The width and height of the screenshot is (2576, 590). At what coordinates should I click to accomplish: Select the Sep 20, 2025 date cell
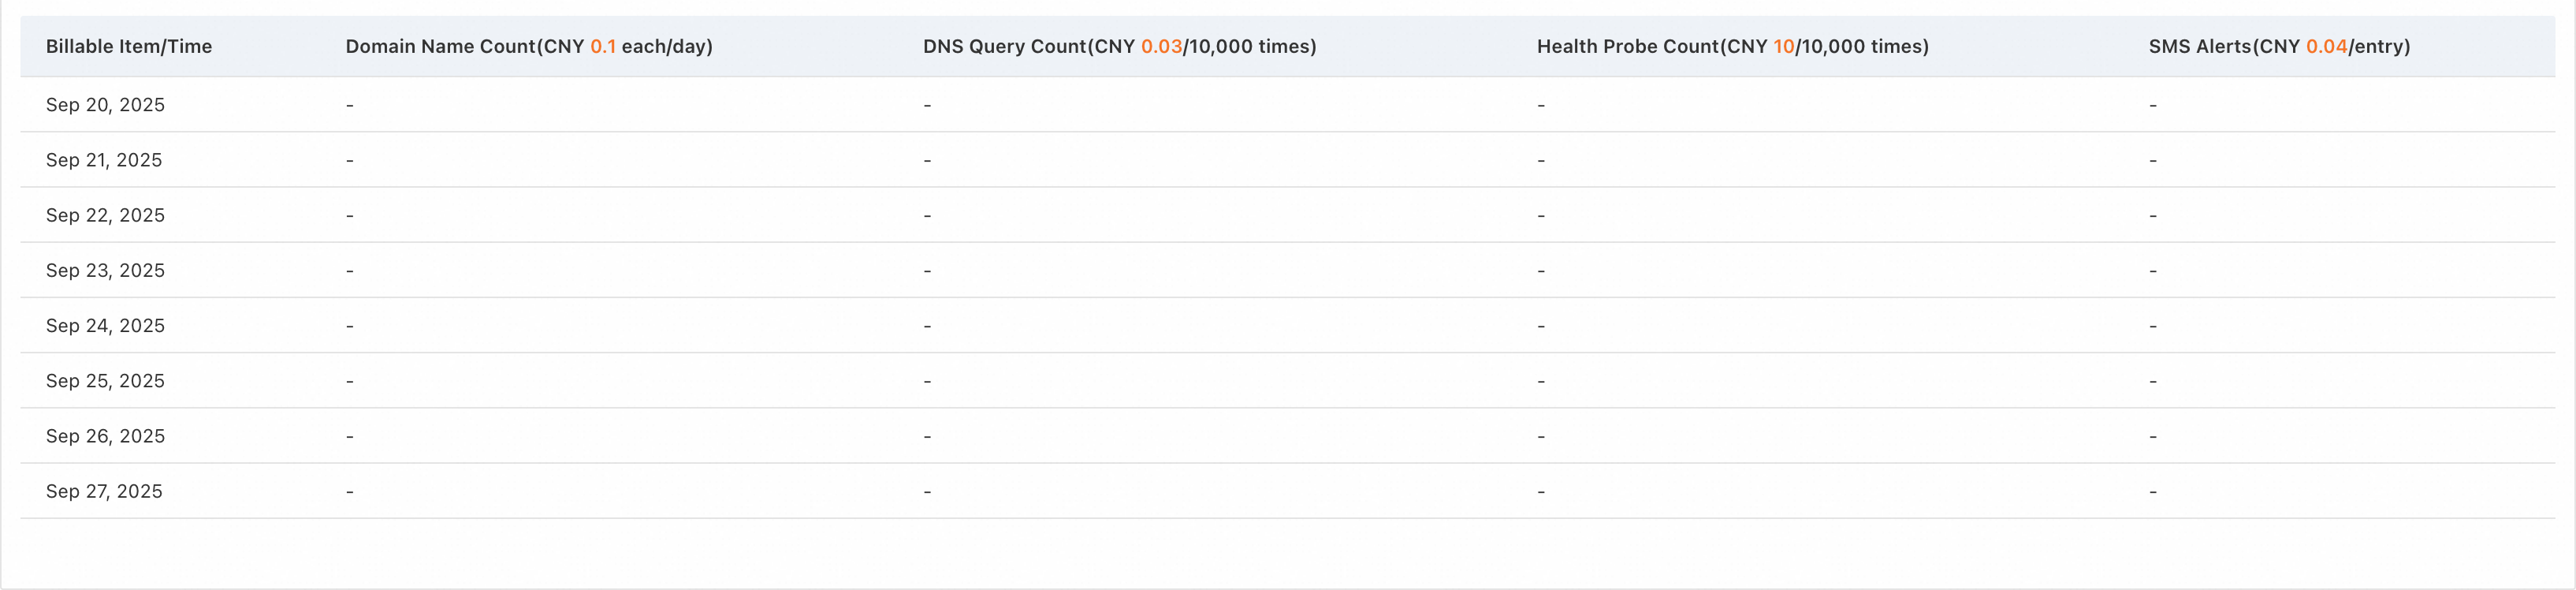point(105,105)
